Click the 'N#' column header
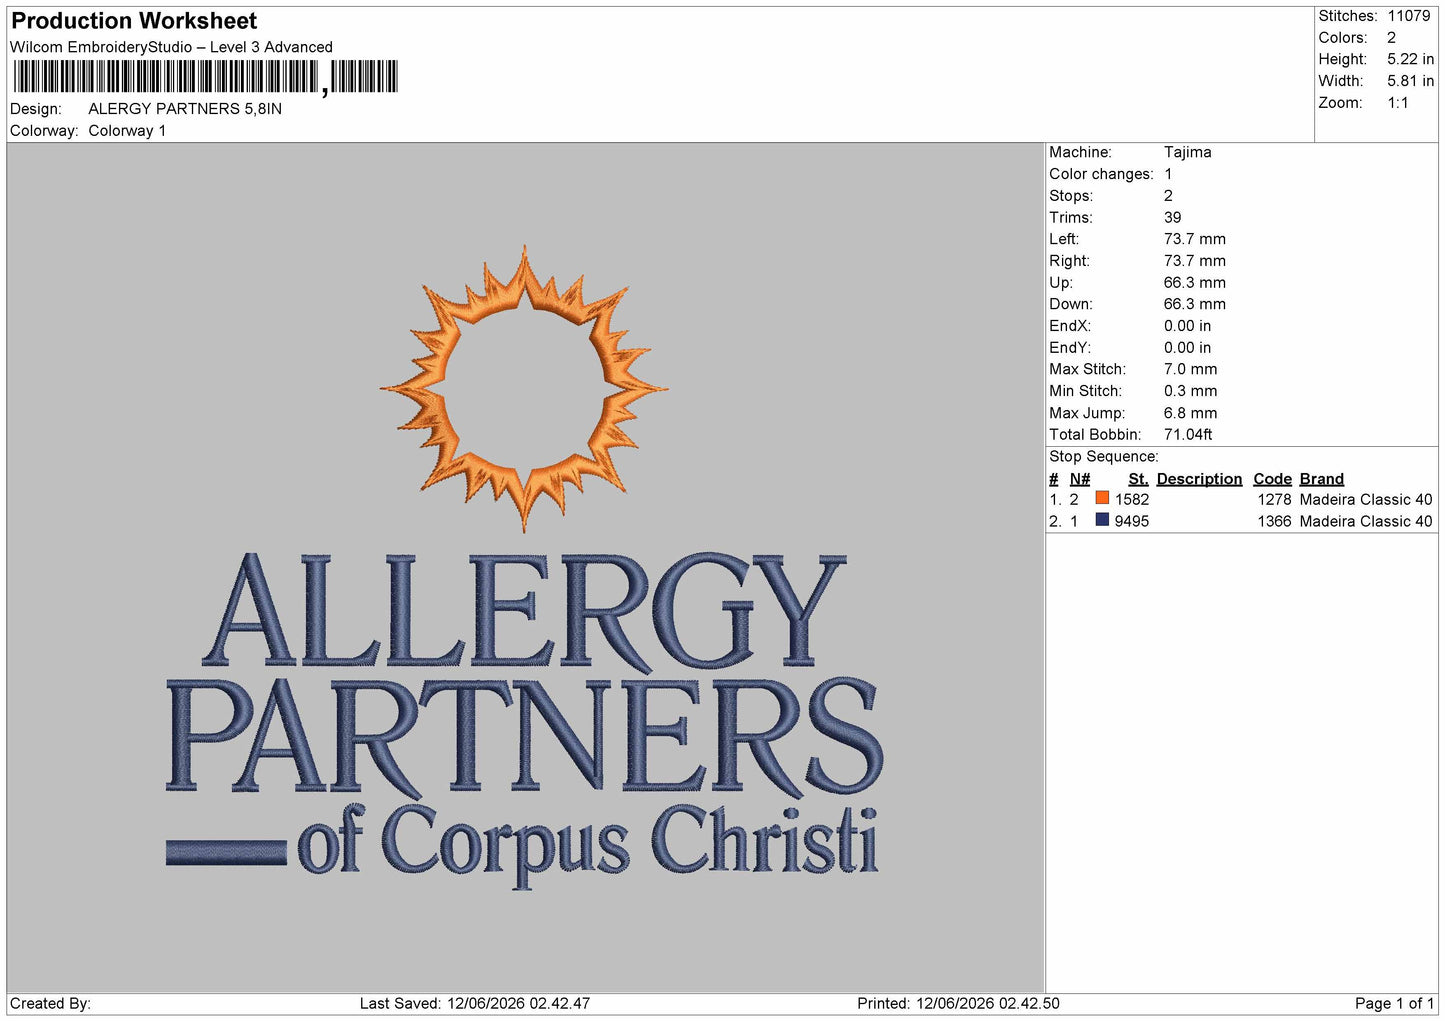 1079,479
